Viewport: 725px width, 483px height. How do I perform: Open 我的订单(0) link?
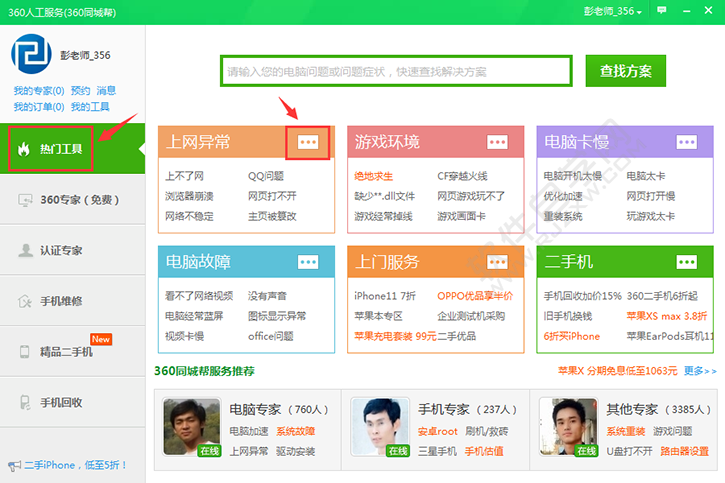(x=39, y=107)
